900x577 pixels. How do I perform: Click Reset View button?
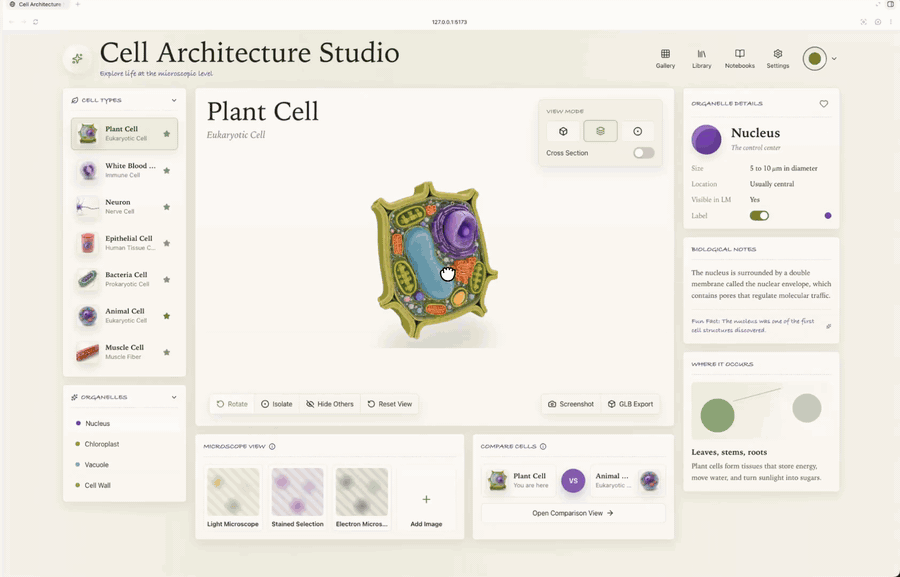pyautogui.click(x=390, y=404)
